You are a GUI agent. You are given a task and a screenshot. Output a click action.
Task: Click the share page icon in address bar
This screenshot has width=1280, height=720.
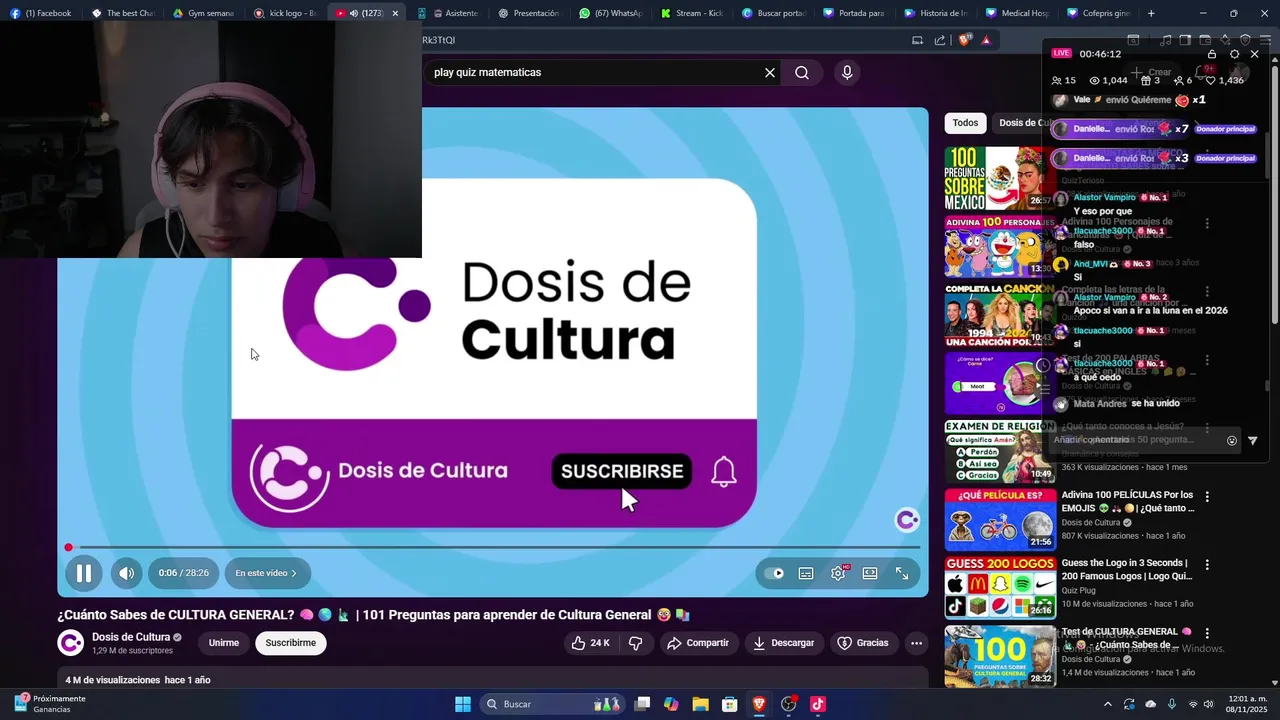click(940, 40)
